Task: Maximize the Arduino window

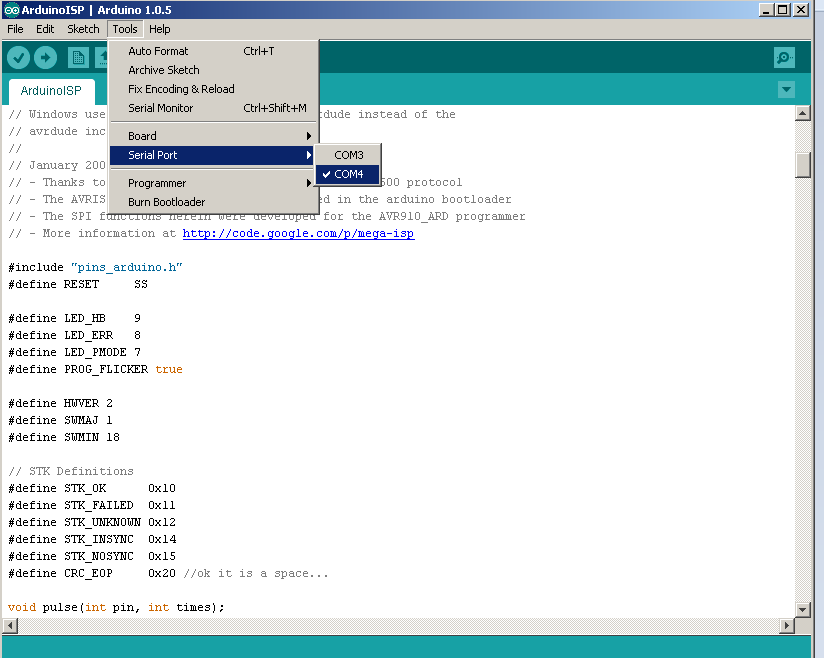Action: click(x=783, y=10)
